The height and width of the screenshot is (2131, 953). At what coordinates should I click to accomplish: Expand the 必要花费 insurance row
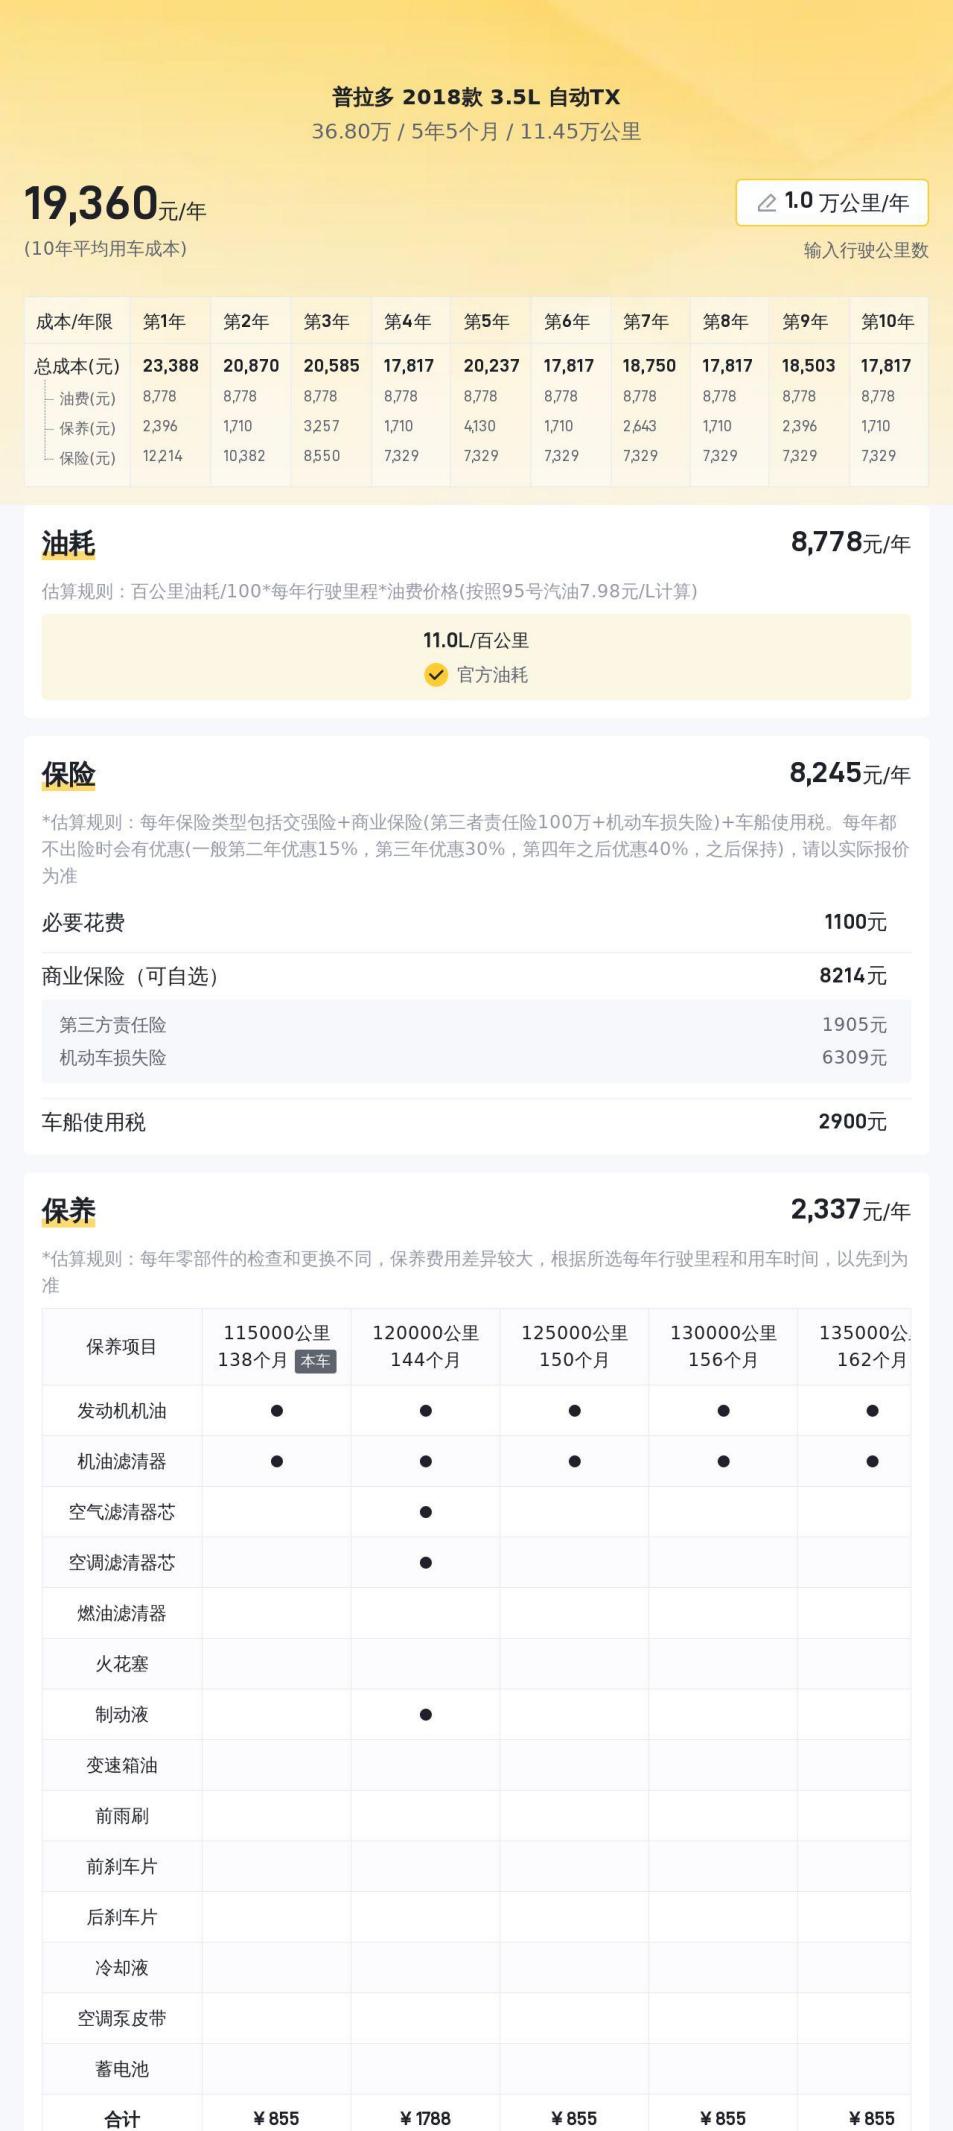coord(475,922)
